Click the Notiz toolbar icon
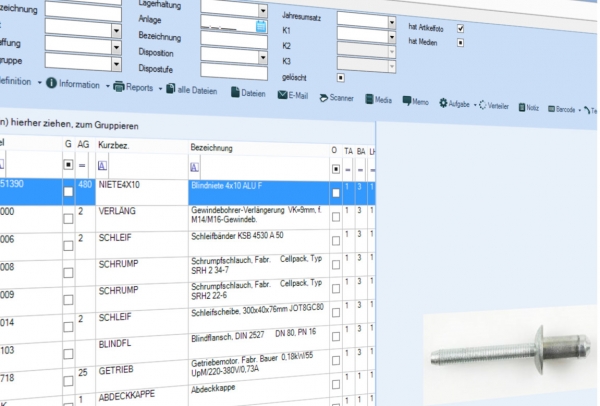600x406 pixels. [x=528, y=105]
